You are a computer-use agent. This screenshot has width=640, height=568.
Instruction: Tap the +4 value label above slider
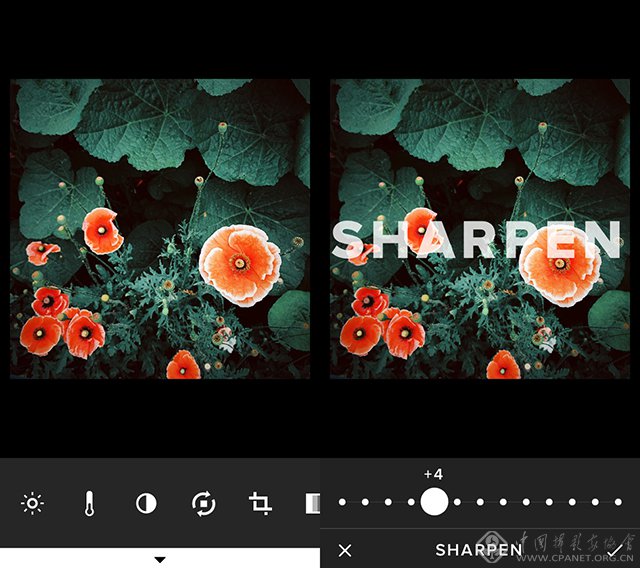tap(433, 474)
